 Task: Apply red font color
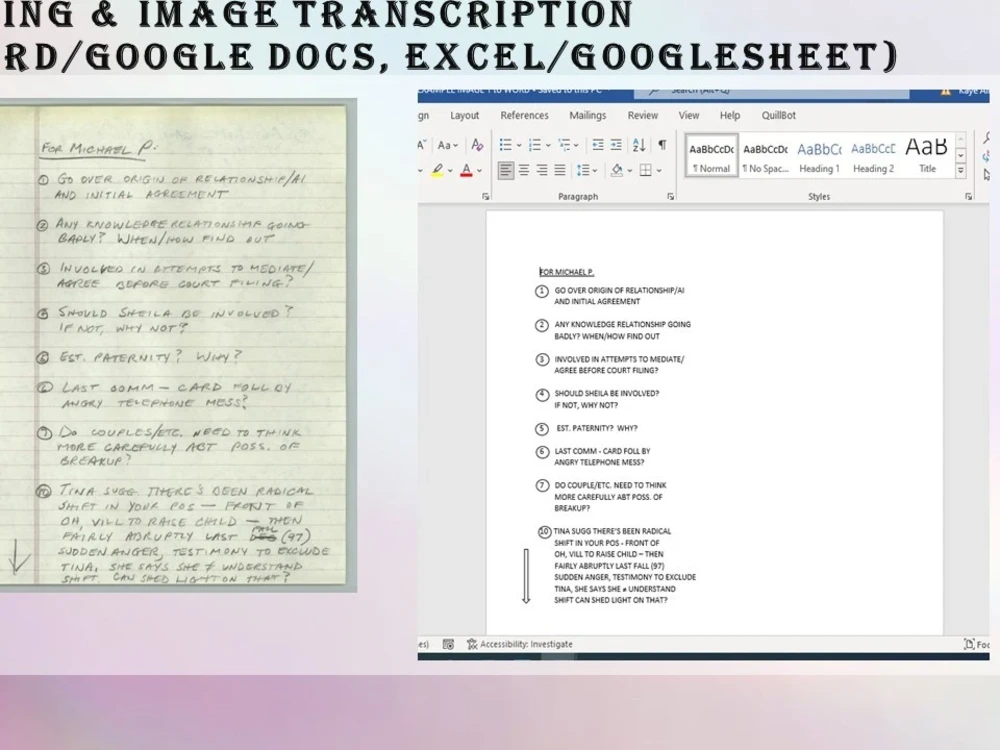coord(466,170)
